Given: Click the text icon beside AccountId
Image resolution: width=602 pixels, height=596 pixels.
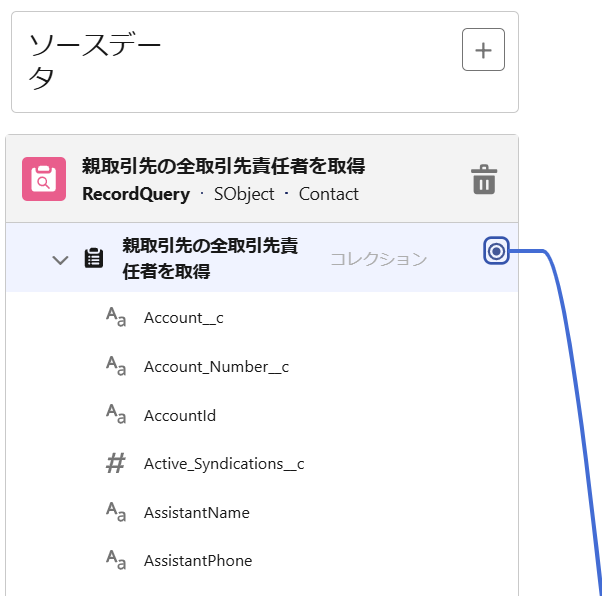Looking at the screenshot, I should click(x=116, y=414).
